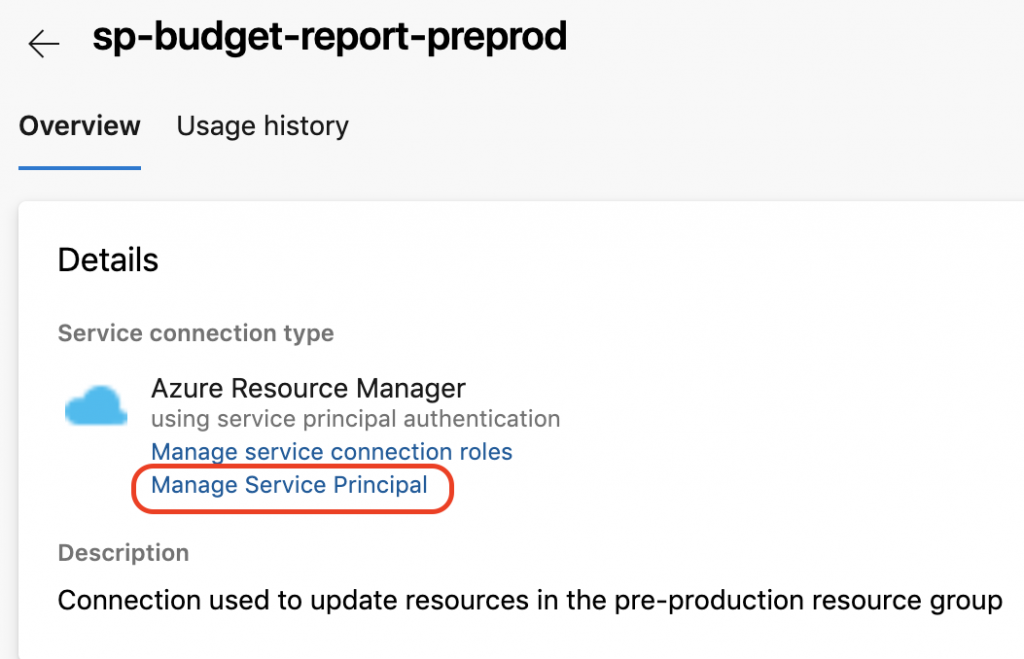The image size is (1024, 659).
Task: Click the blue underline beneath Overview
Action: (x=80, y=168)
